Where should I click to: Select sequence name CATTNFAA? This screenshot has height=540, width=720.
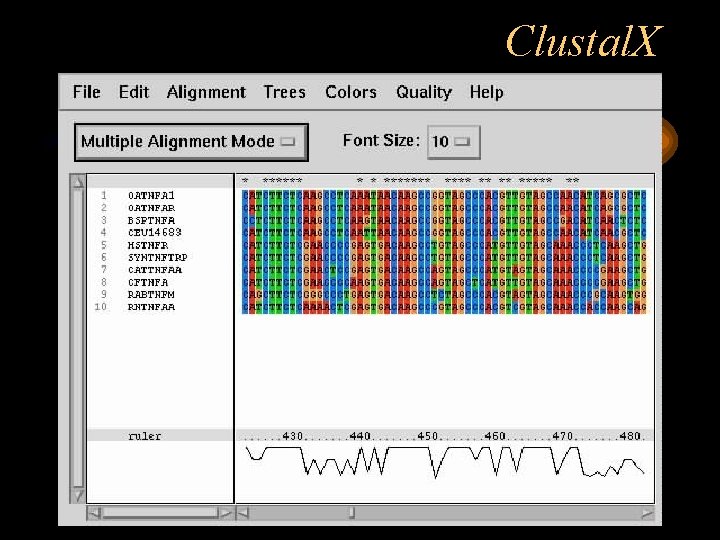click(x=155, y=270)
